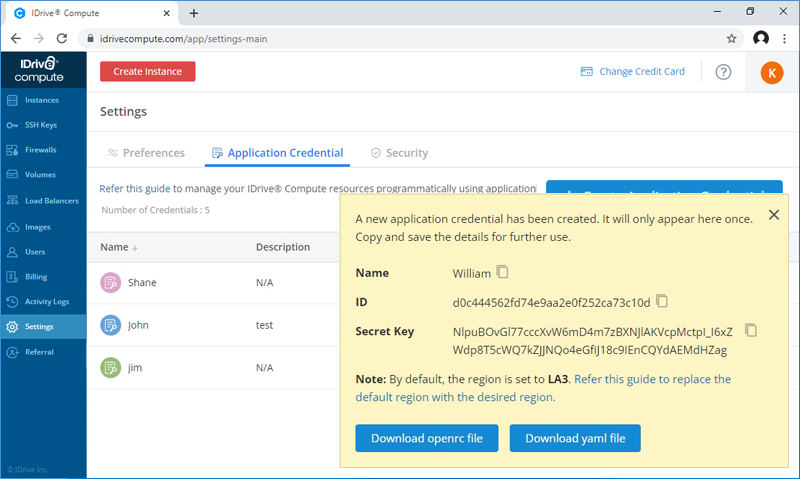Screen dimensions: 800x479
Task: Open guide to replace default region
Action: [543, 388]
